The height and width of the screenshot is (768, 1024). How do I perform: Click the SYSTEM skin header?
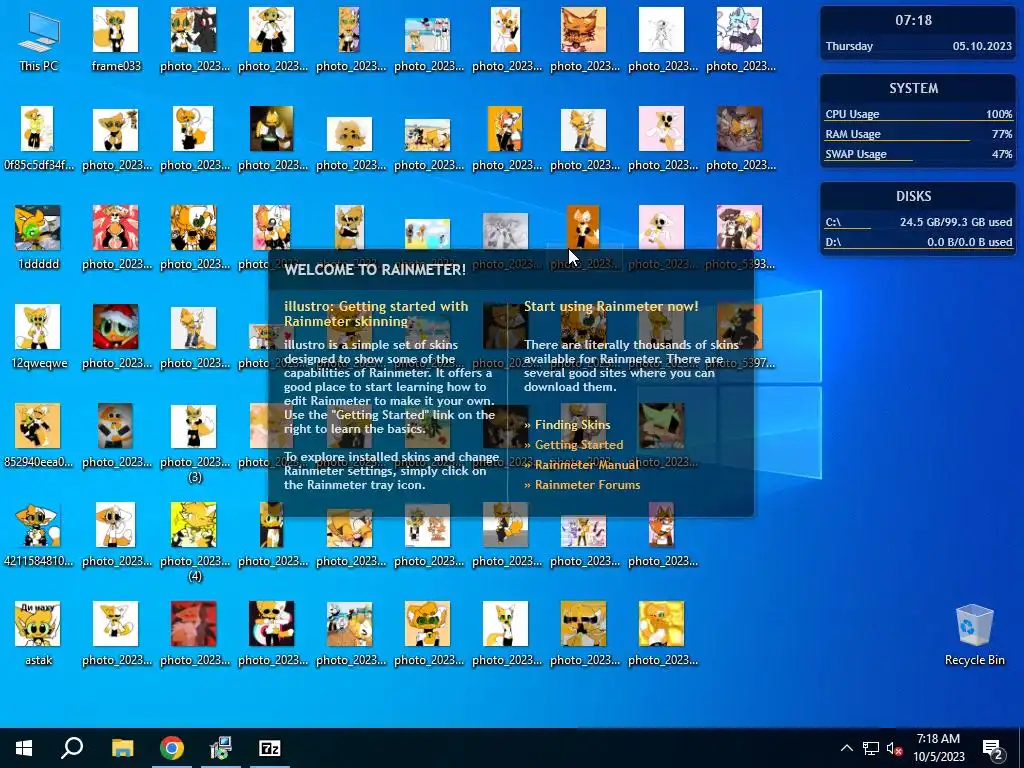point(913,88)
